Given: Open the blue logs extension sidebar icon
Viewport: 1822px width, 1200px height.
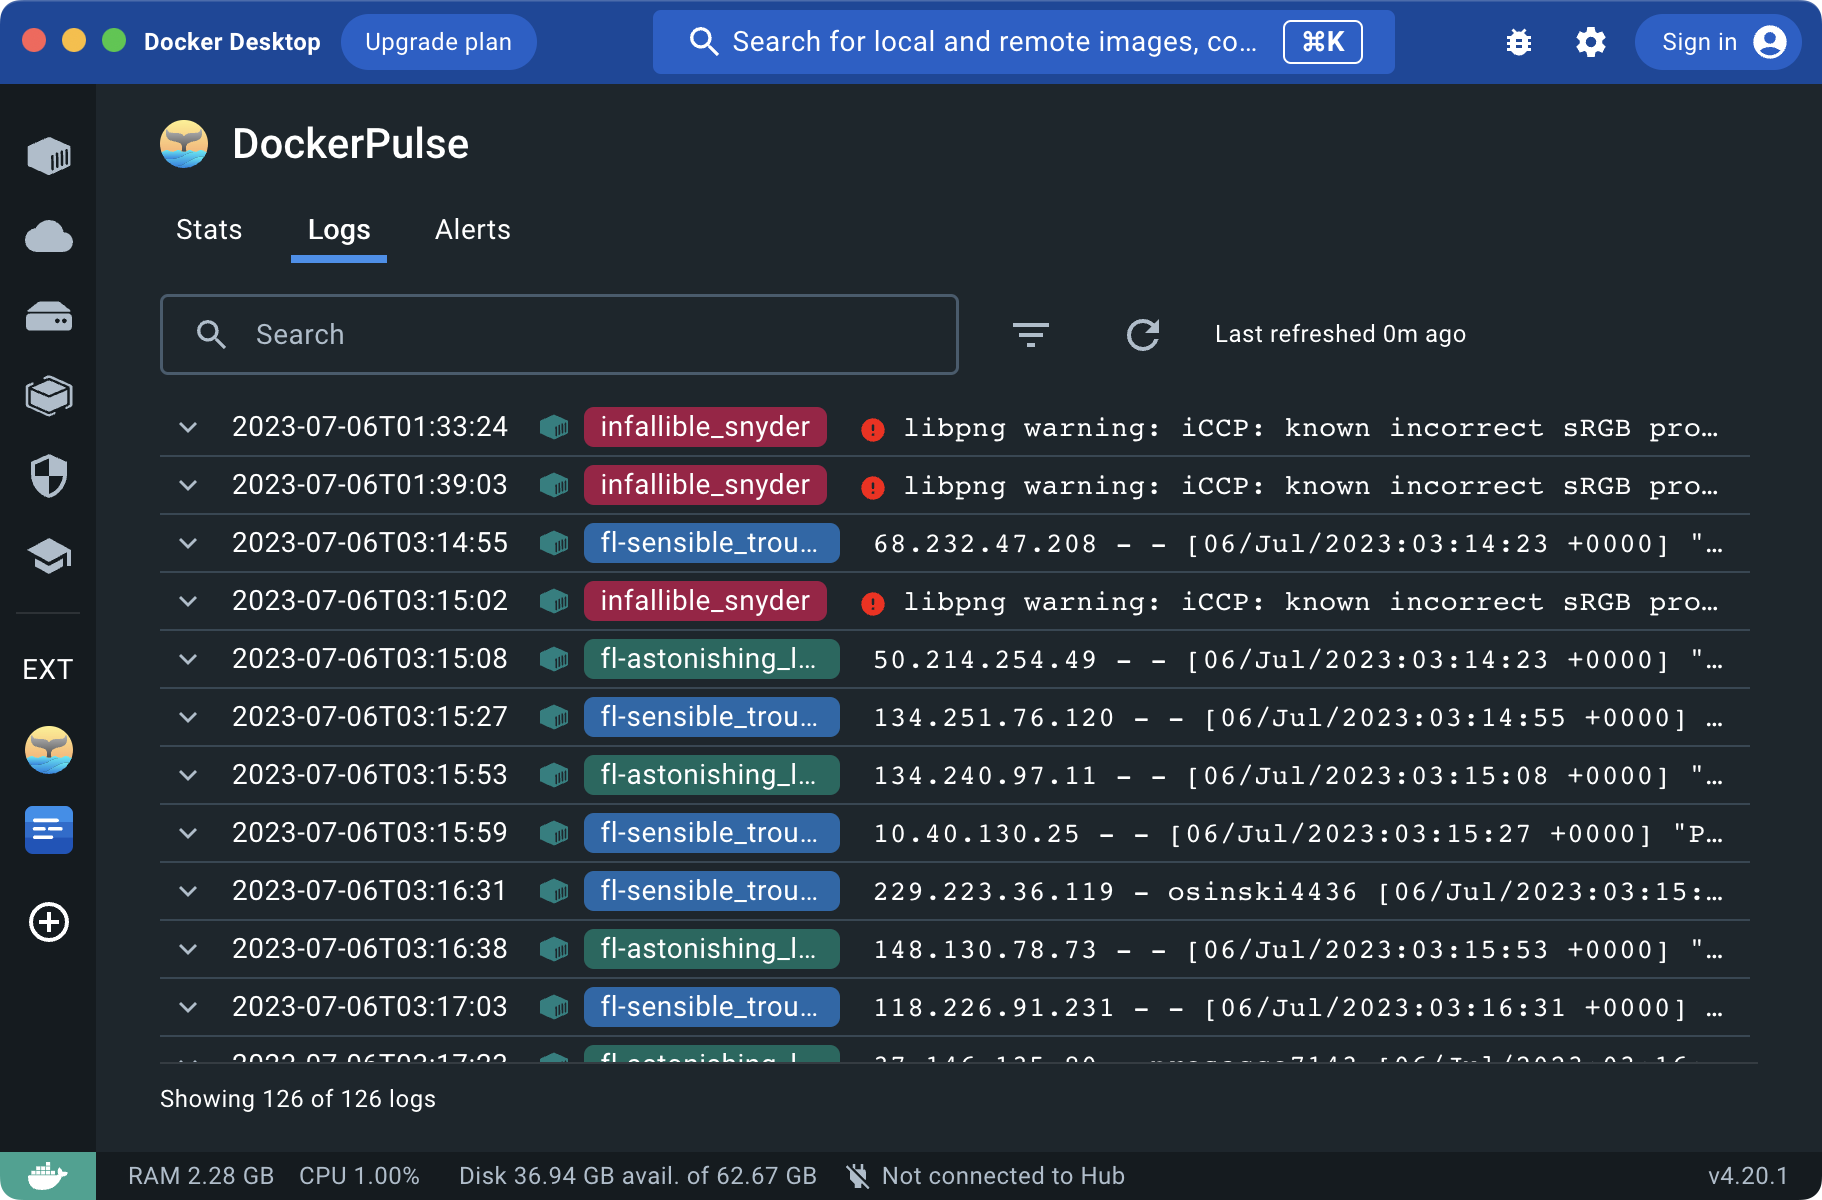Looking at the screenshot, I should pos(48,830).
